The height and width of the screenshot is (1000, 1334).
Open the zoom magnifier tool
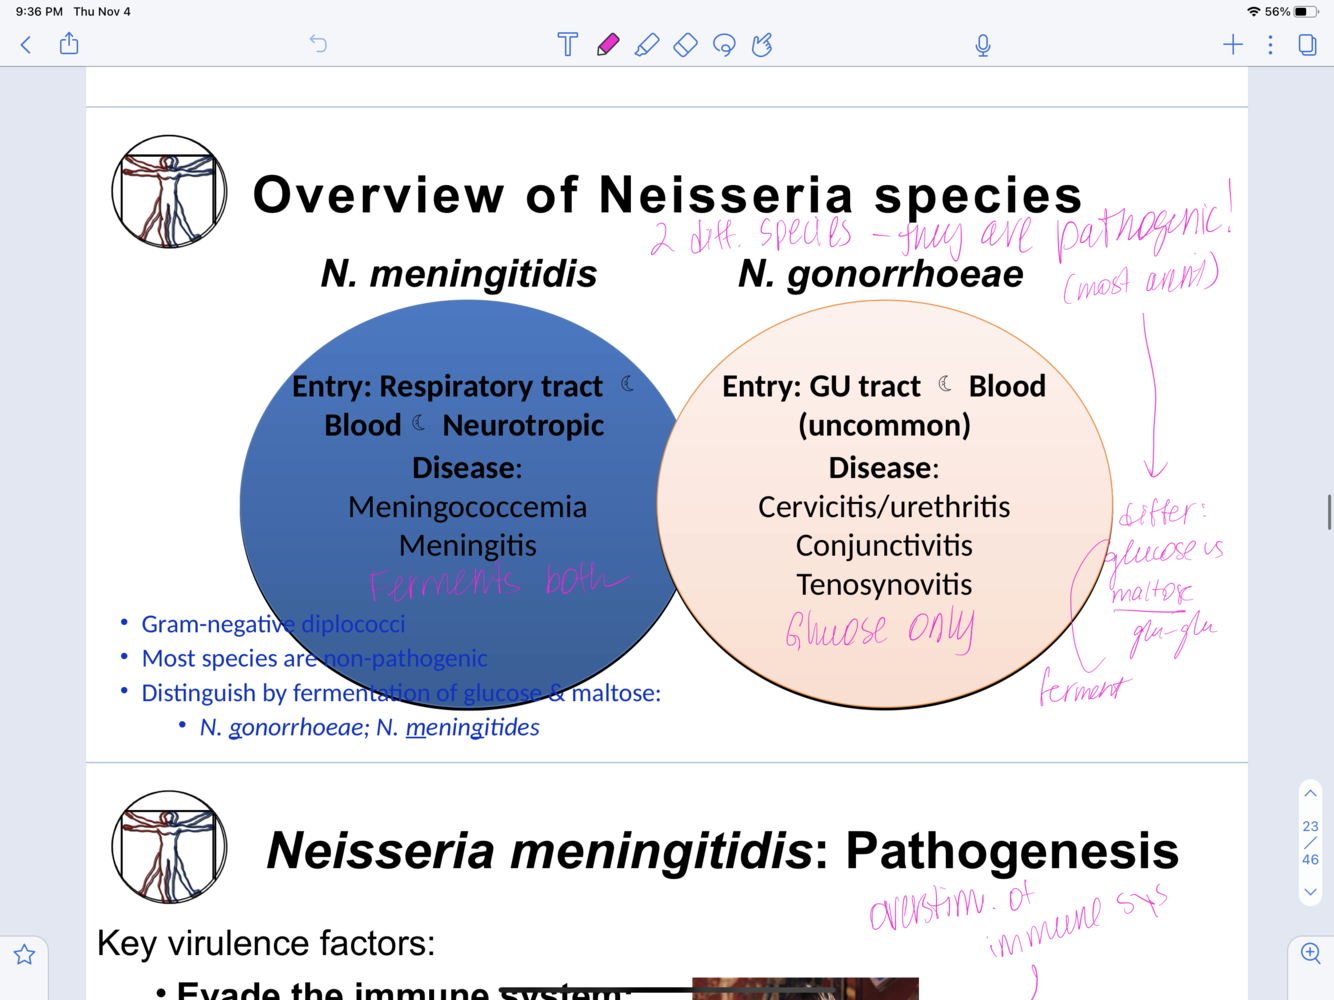[x=1311, y=953]
